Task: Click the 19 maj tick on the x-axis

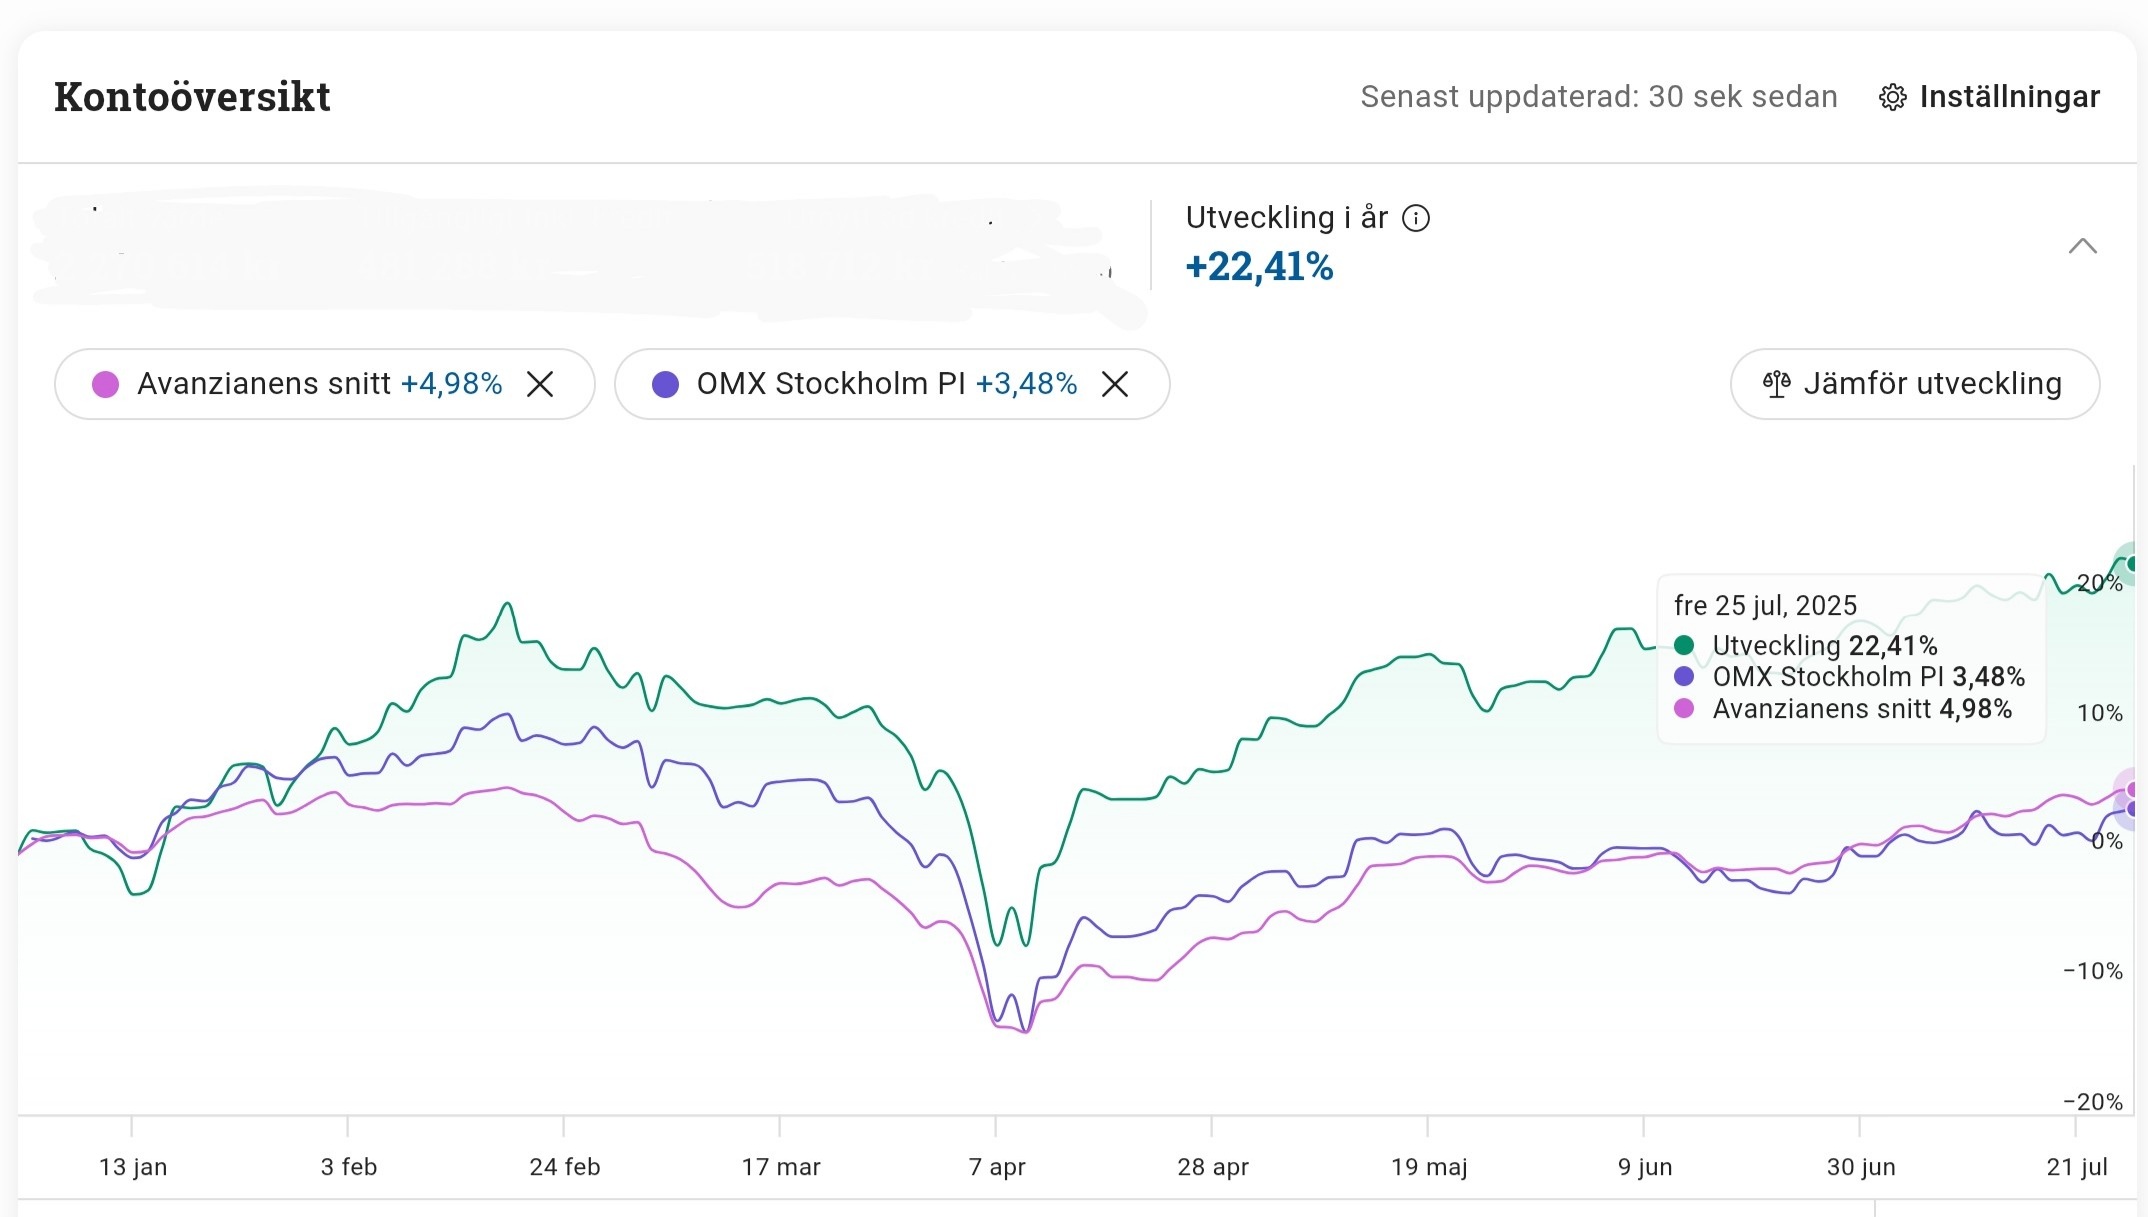Action: click(1428, 1166)
